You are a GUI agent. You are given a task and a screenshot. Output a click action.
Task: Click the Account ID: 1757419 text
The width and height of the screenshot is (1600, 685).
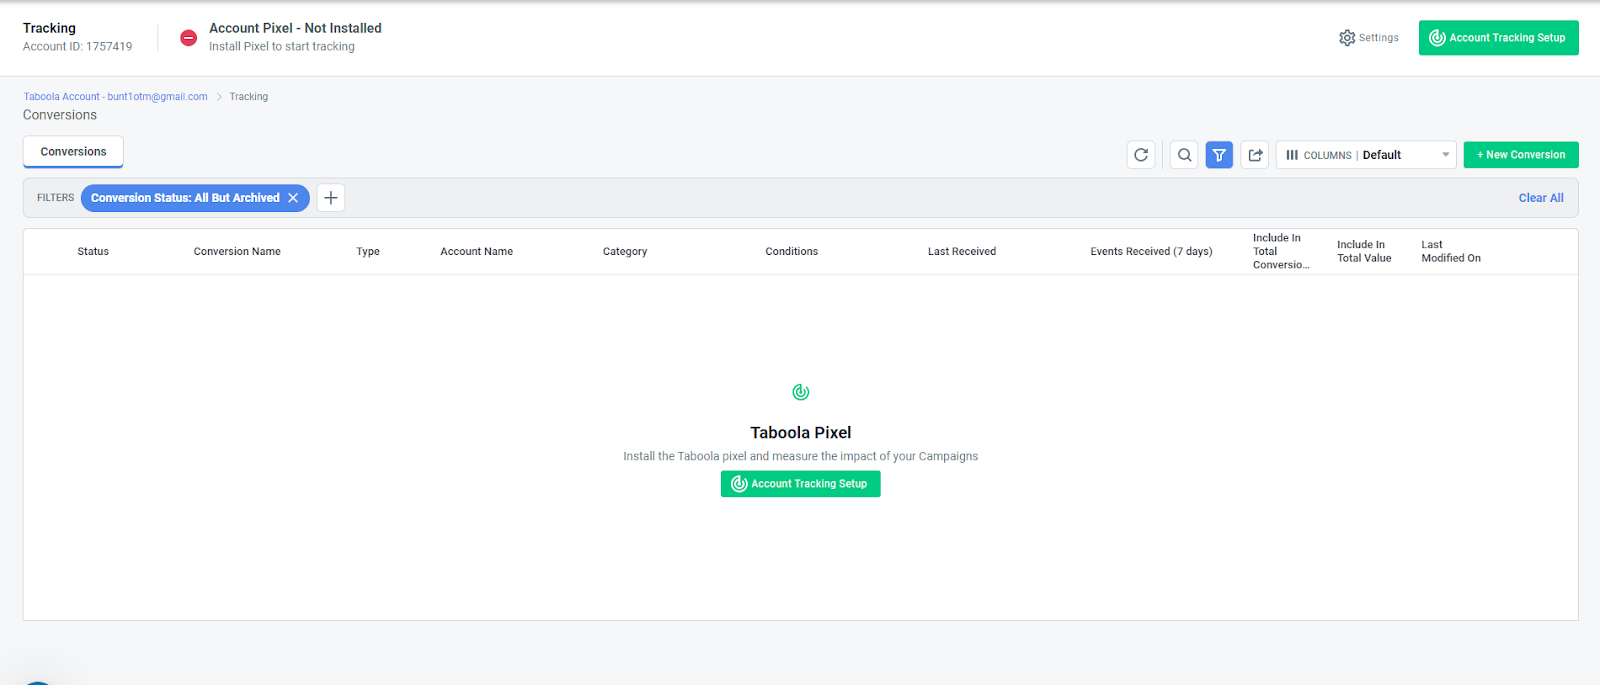77,47
